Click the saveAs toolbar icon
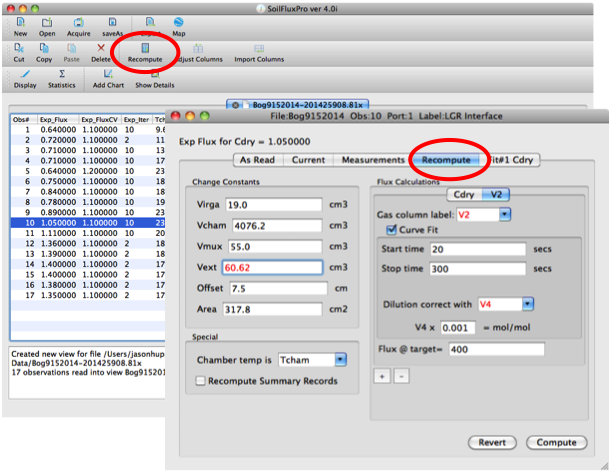 (x=112, y=26)
